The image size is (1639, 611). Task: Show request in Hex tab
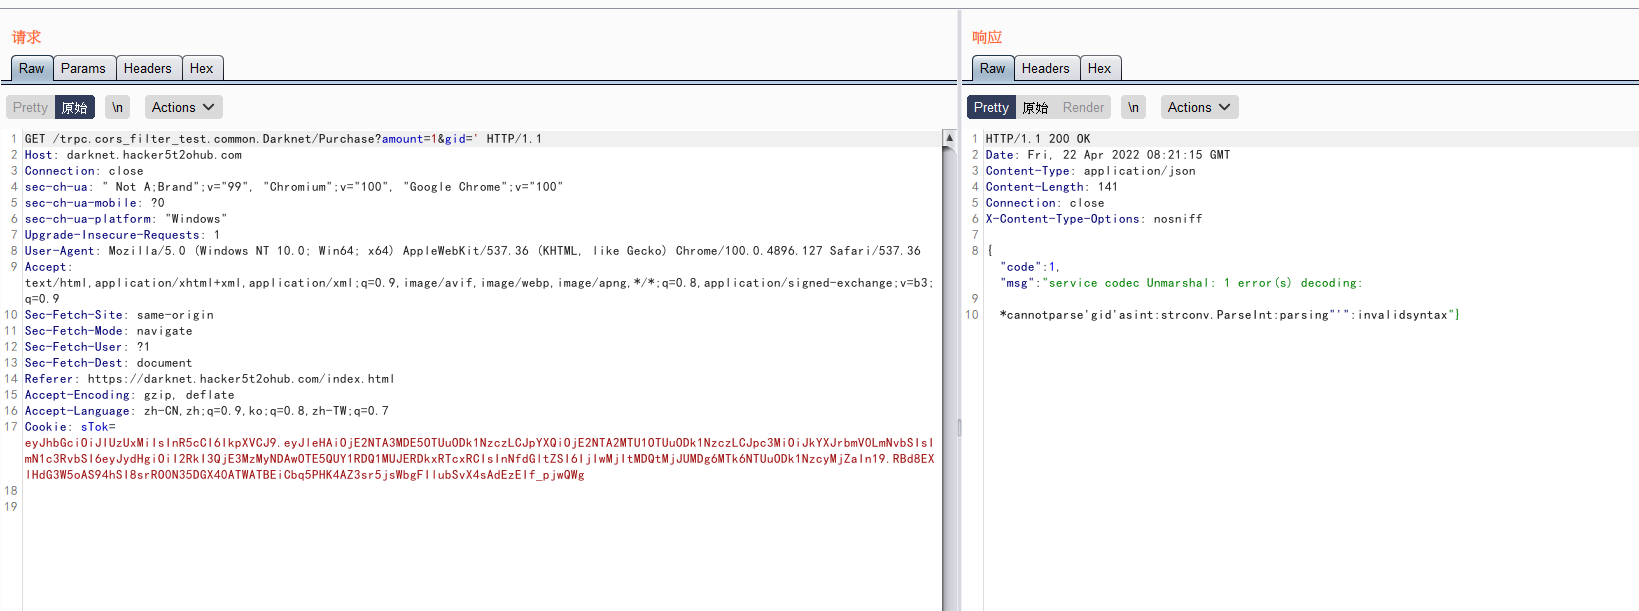201,68
